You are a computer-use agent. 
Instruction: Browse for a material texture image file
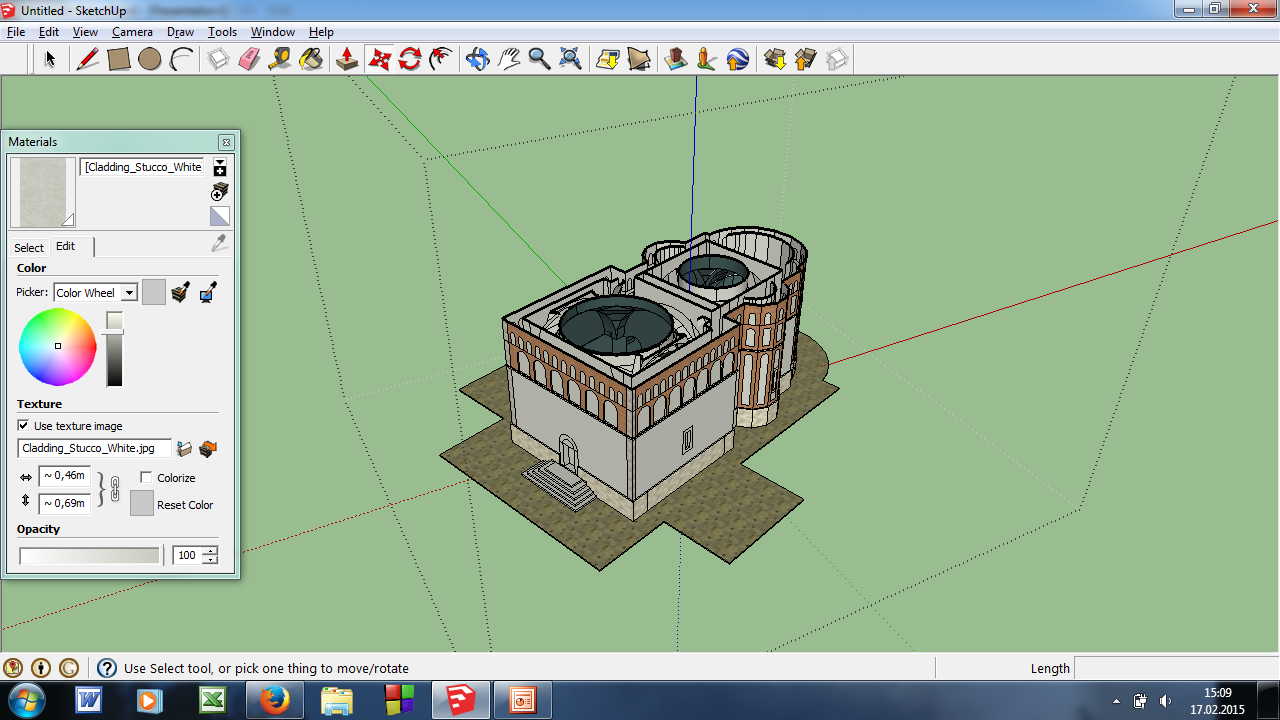click(184, 449)
